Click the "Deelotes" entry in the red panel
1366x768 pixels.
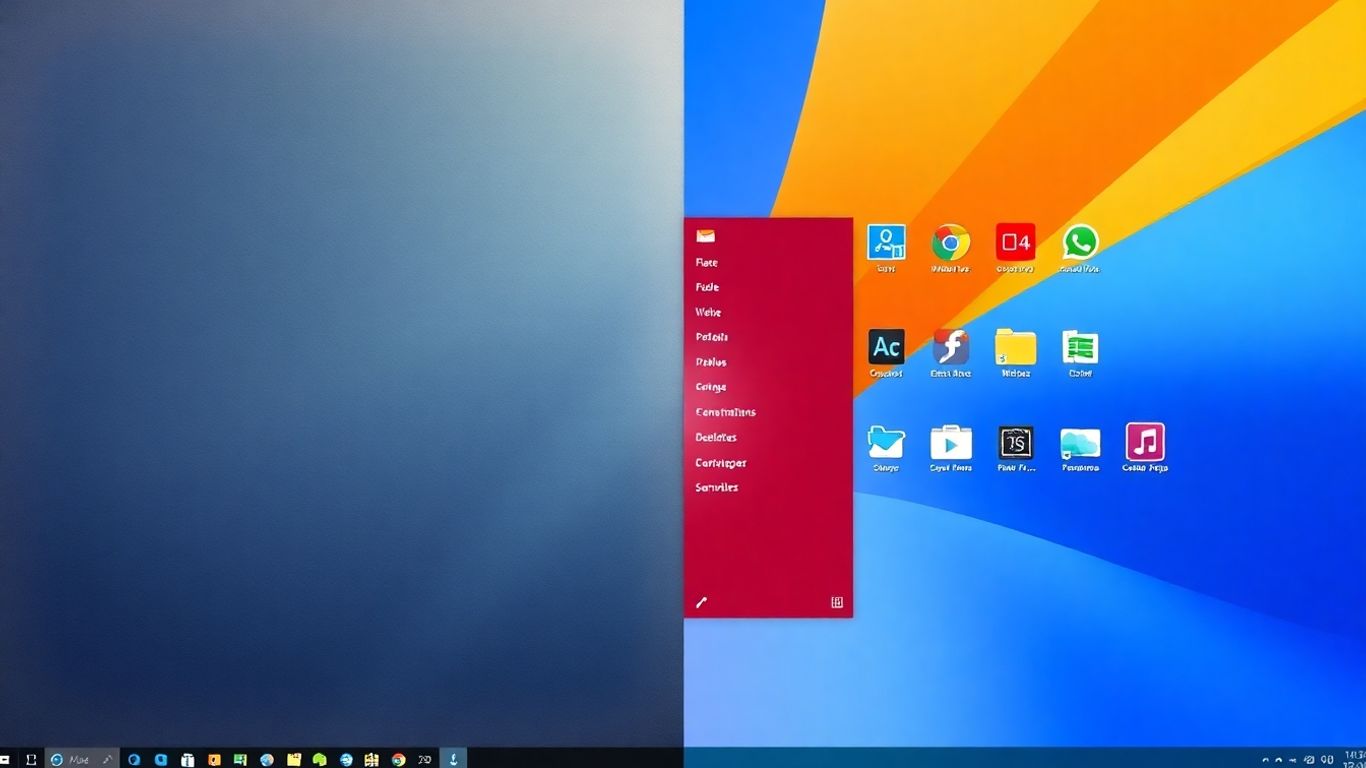click(x=716, y=437)
